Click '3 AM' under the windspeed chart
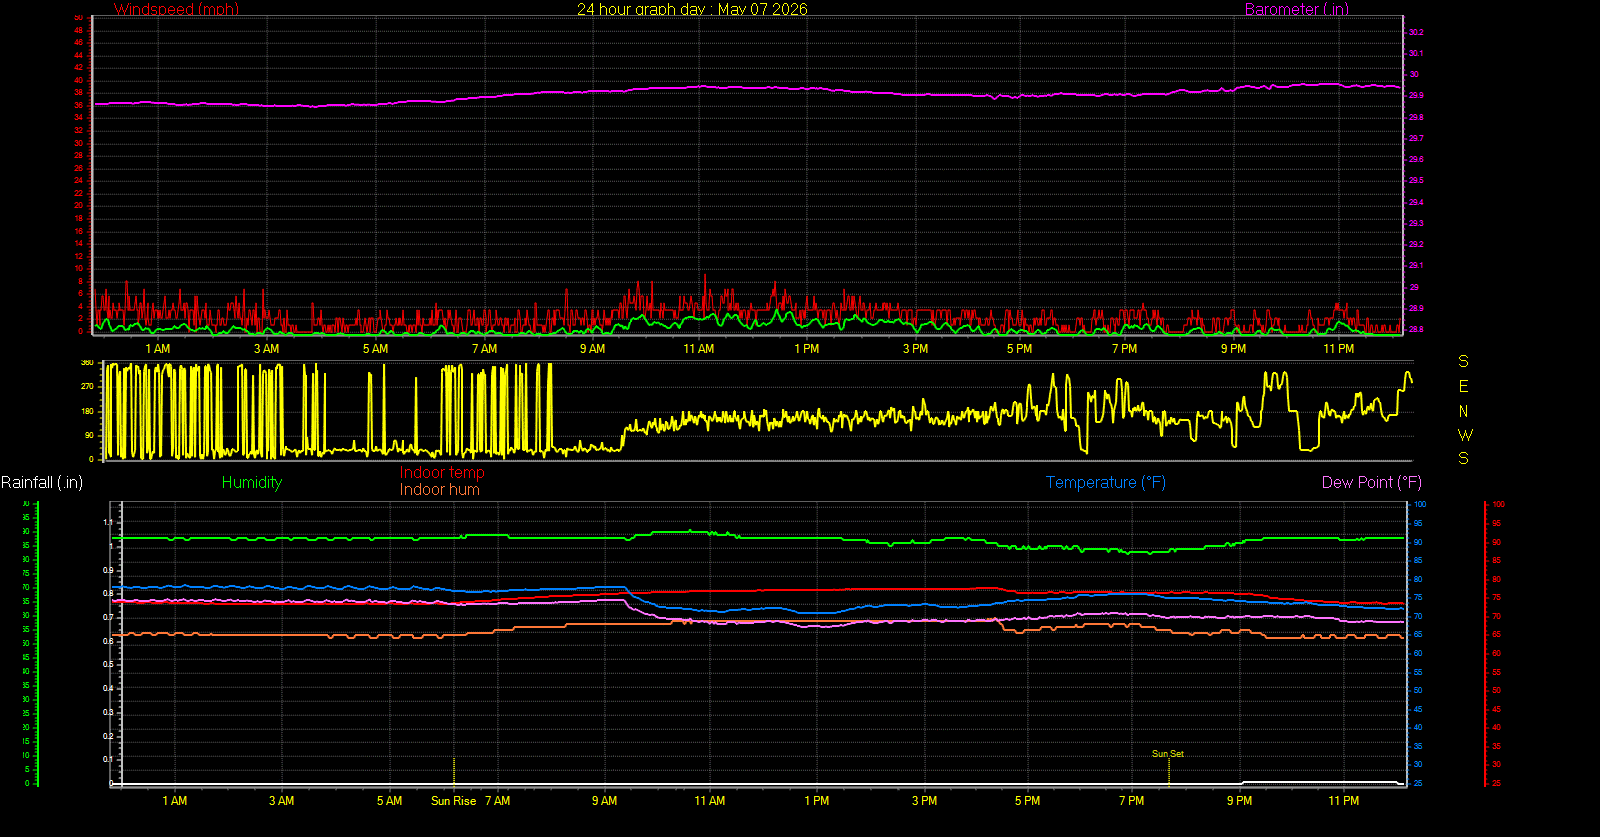Image resolution: width=1600 pixels, height=837 pixels. tap(266, 349)
